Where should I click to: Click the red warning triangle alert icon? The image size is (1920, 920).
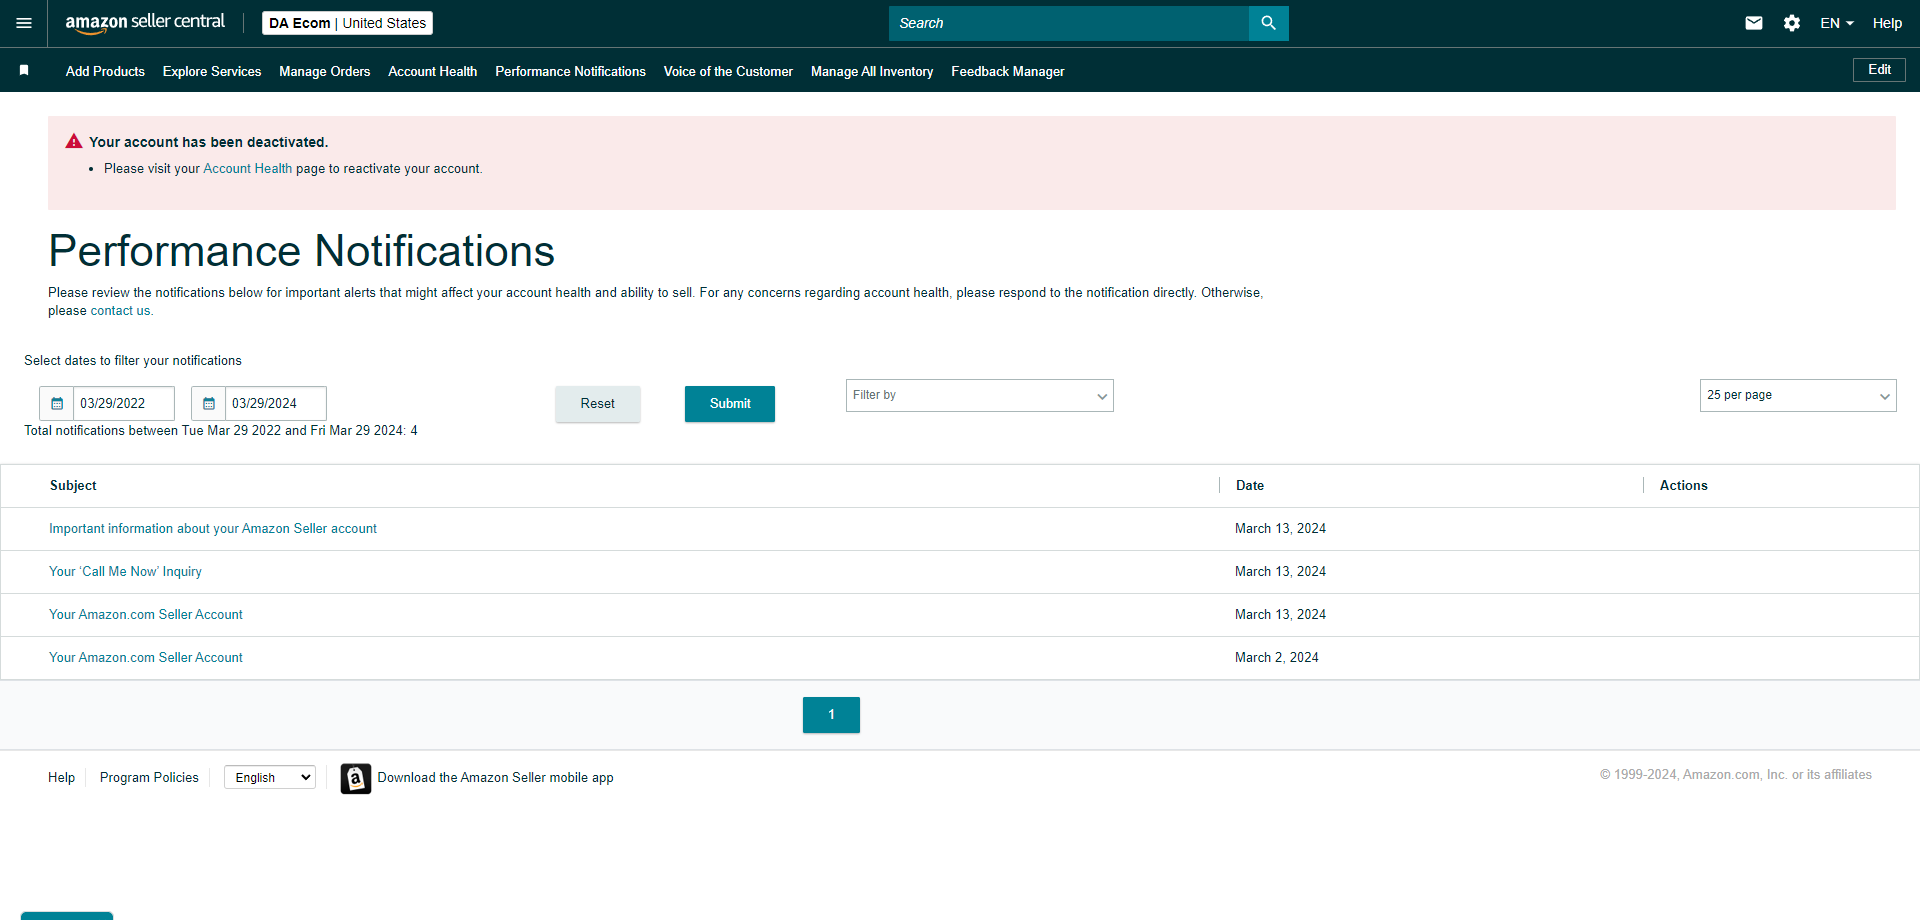pos(74,142)
